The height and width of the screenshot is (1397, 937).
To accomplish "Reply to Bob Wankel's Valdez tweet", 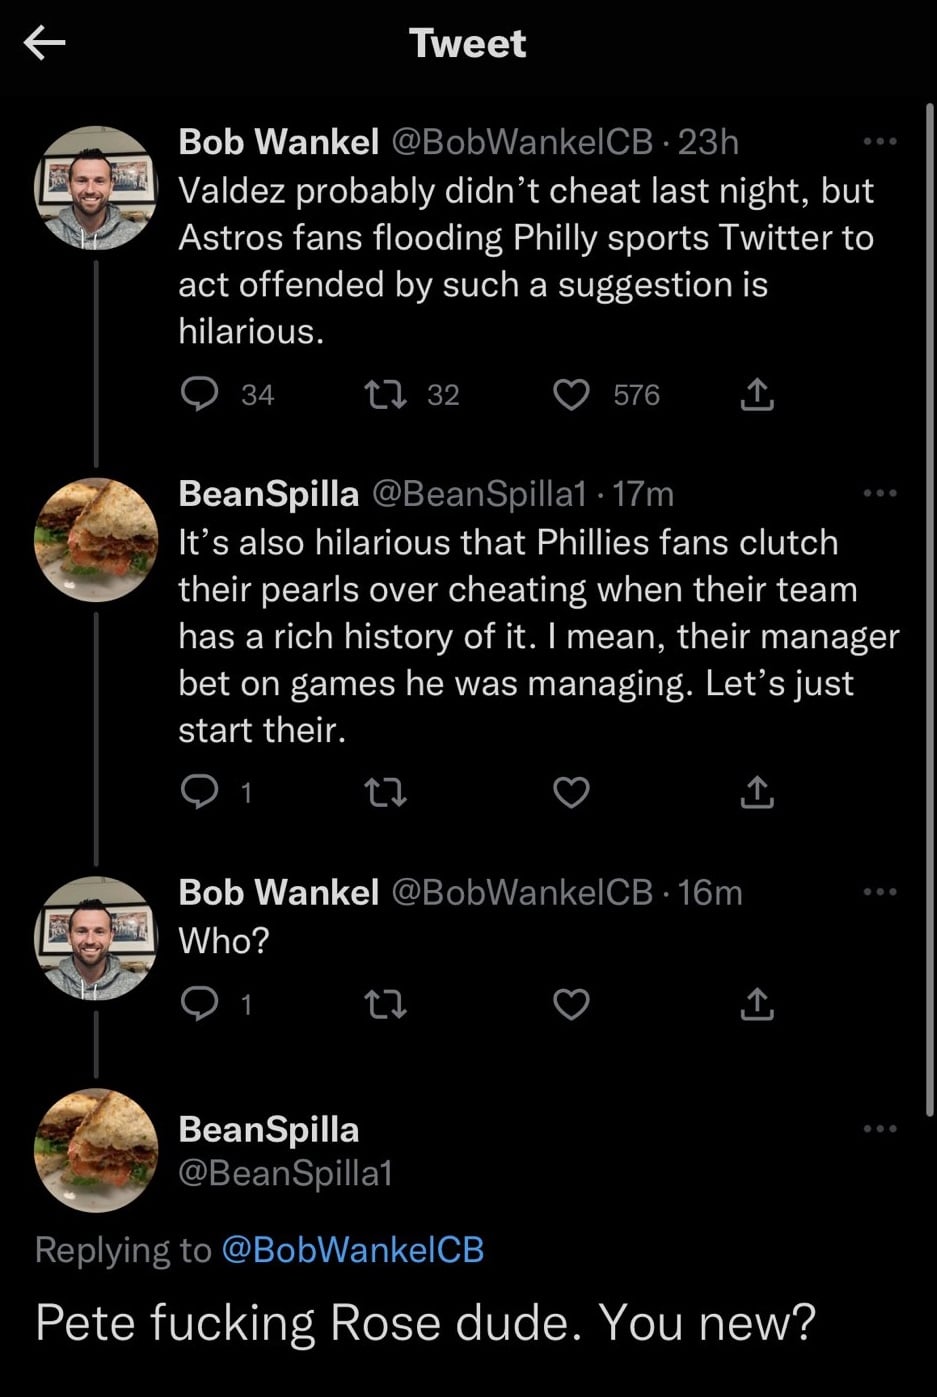I will pyautogui.click(x=200, y=394).
